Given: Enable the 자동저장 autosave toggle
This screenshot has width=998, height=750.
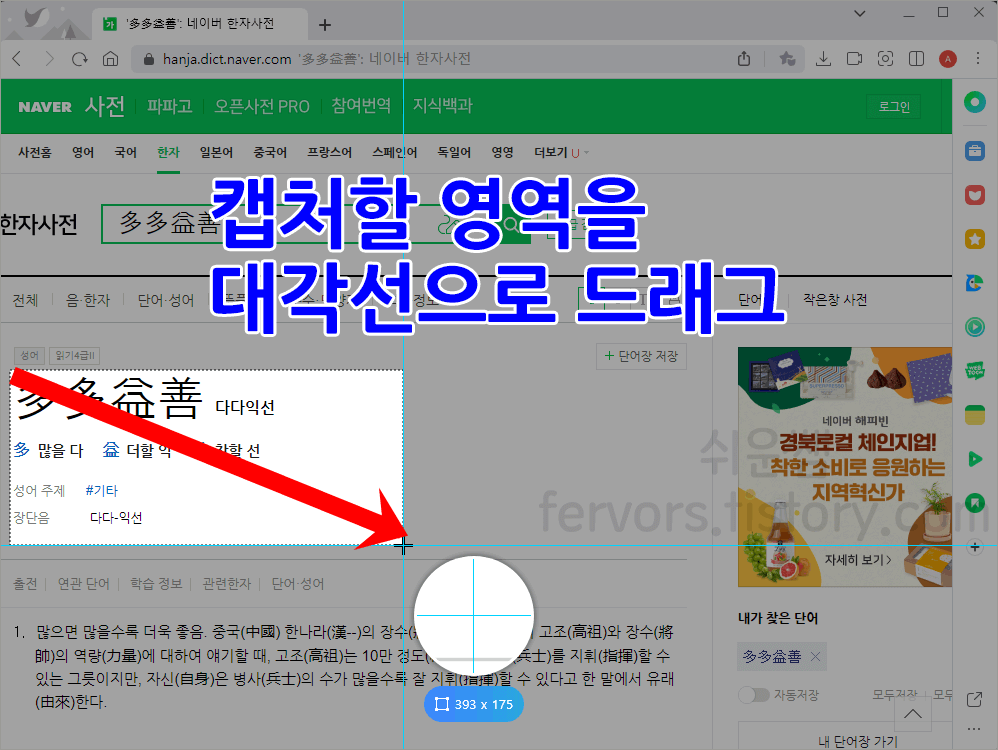Looking at the screenshot, I should 755,694.
